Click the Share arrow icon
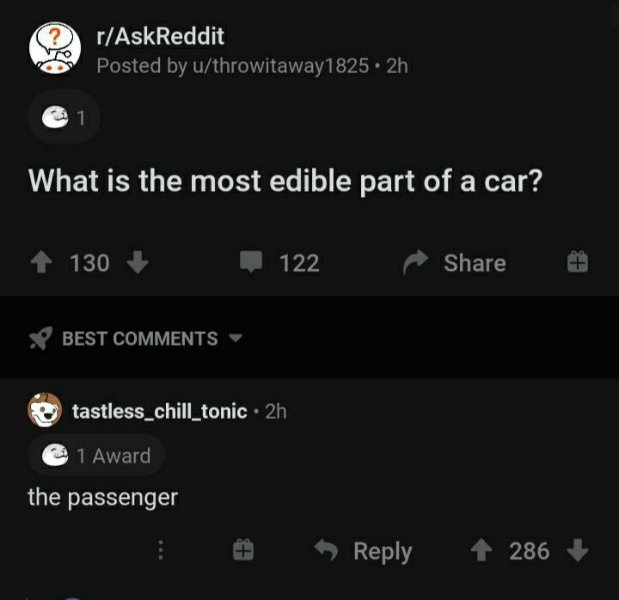 click(x=415, y=262)
